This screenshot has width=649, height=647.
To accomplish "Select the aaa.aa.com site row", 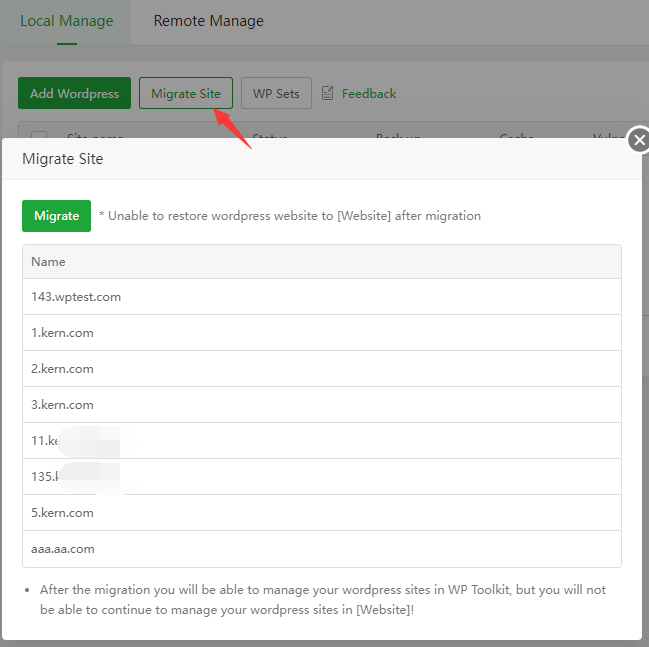I will [x=62, y=549].
